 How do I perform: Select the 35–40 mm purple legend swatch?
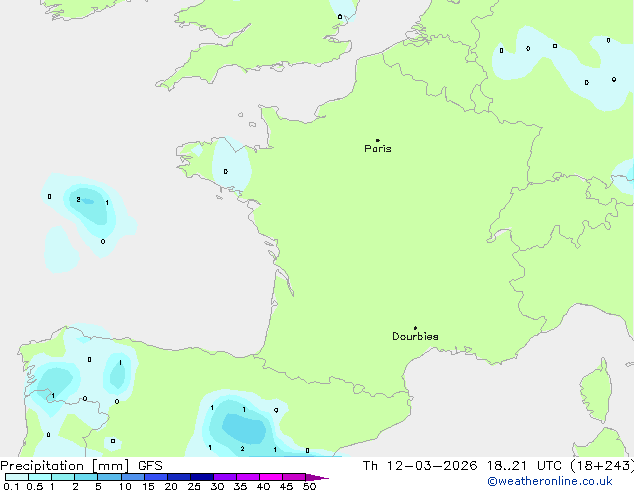[248, 477]
